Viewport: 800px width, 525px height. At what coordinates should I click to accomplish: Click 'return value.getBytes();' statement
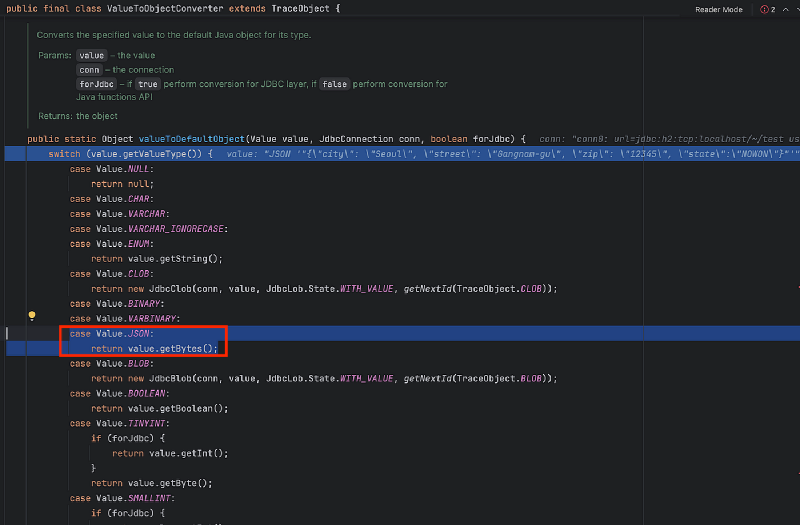[155, 348]
